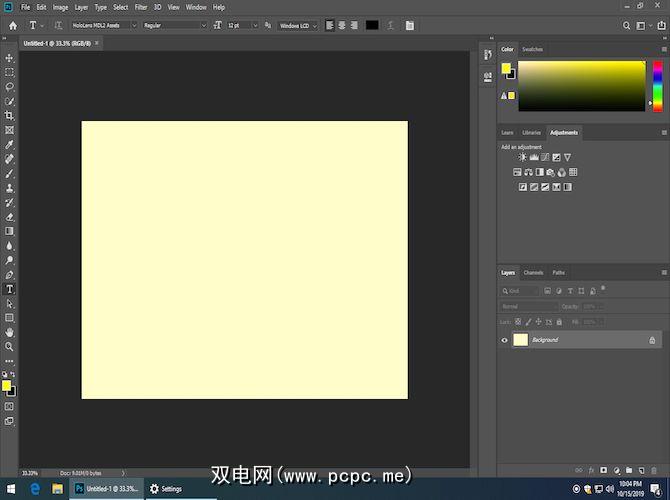Click the Brightness/Contrast adjustment icon
Screen dimensions: 670x500
[x=522, y=157]
